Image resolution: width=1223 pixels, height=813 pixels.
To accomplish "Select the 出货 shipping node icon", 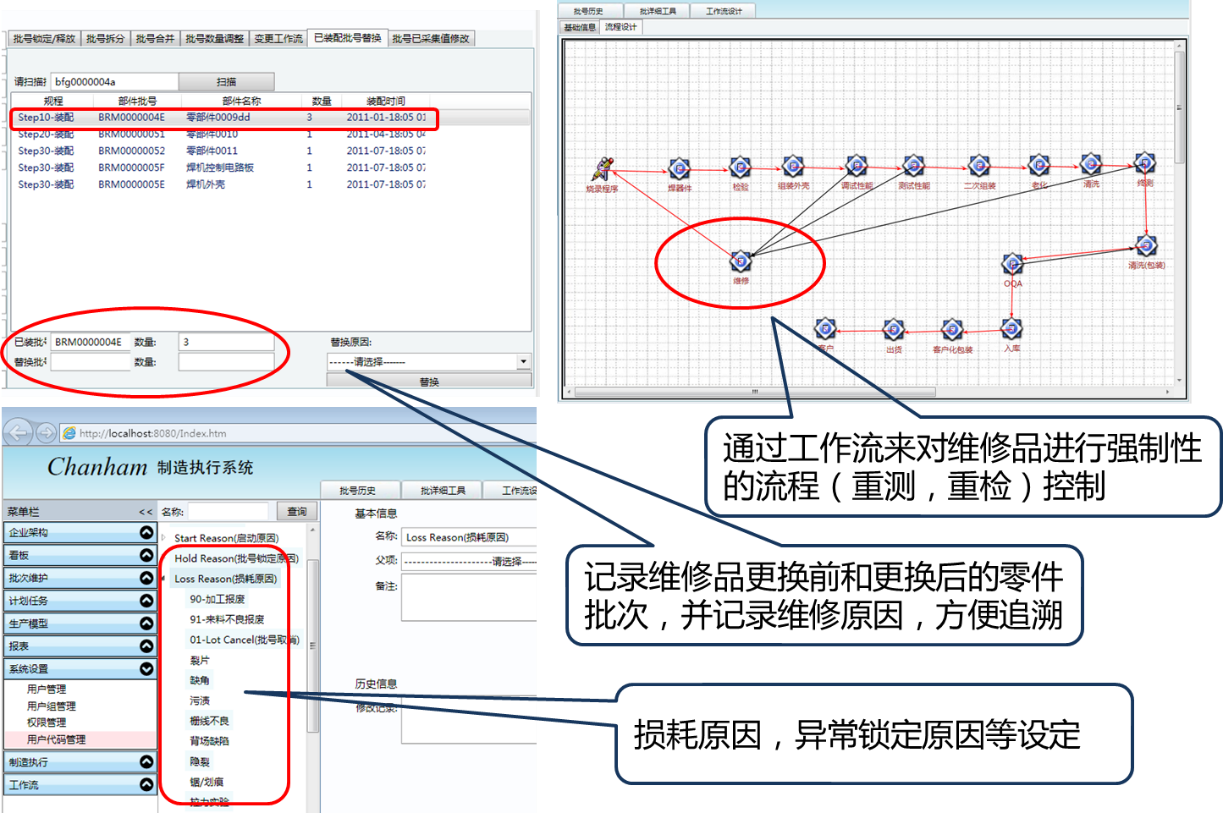I will 894,329.
